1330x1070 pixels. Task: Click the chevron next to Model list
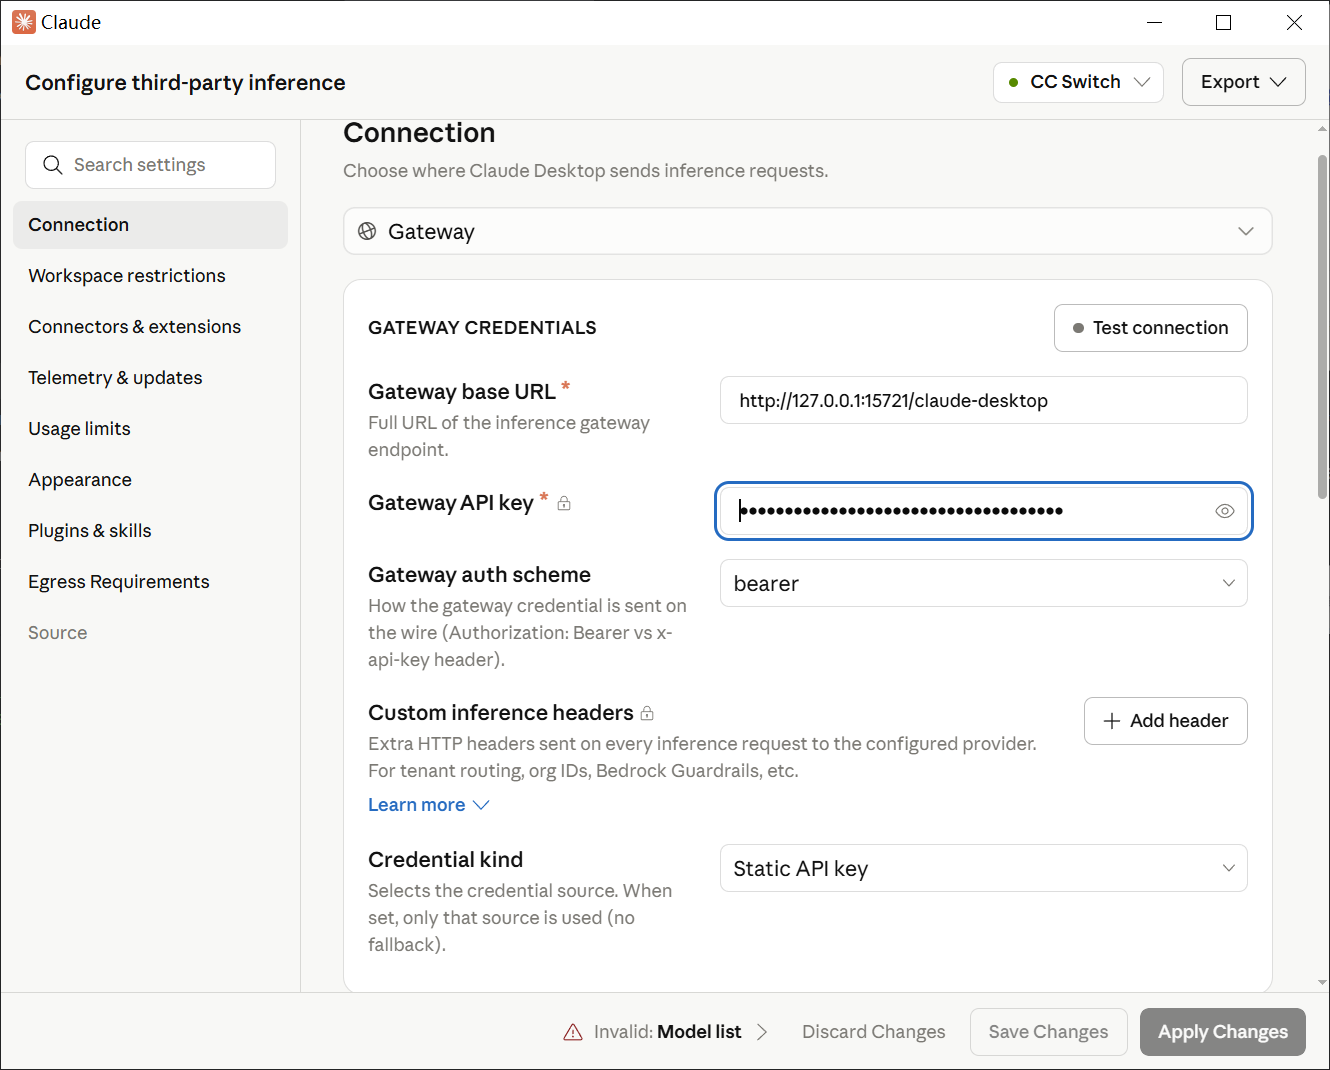[762, 1032]
